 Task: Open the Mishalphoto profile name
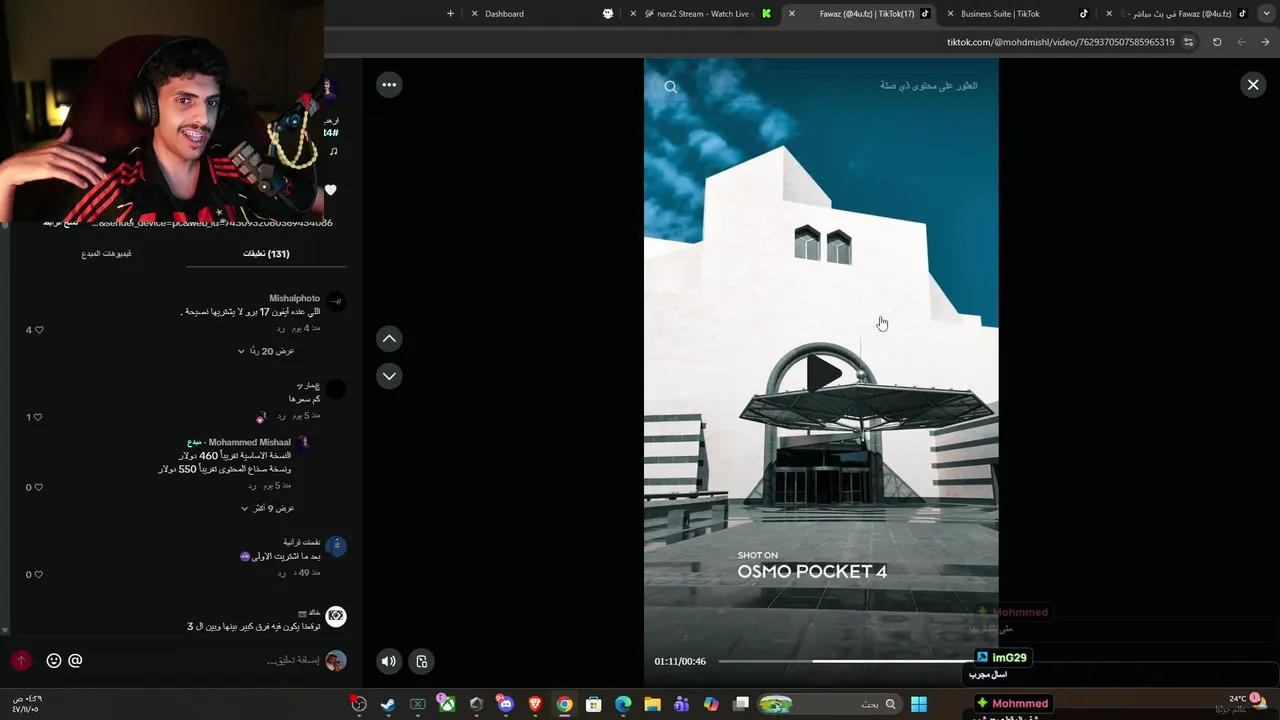[x=294, y=298]
